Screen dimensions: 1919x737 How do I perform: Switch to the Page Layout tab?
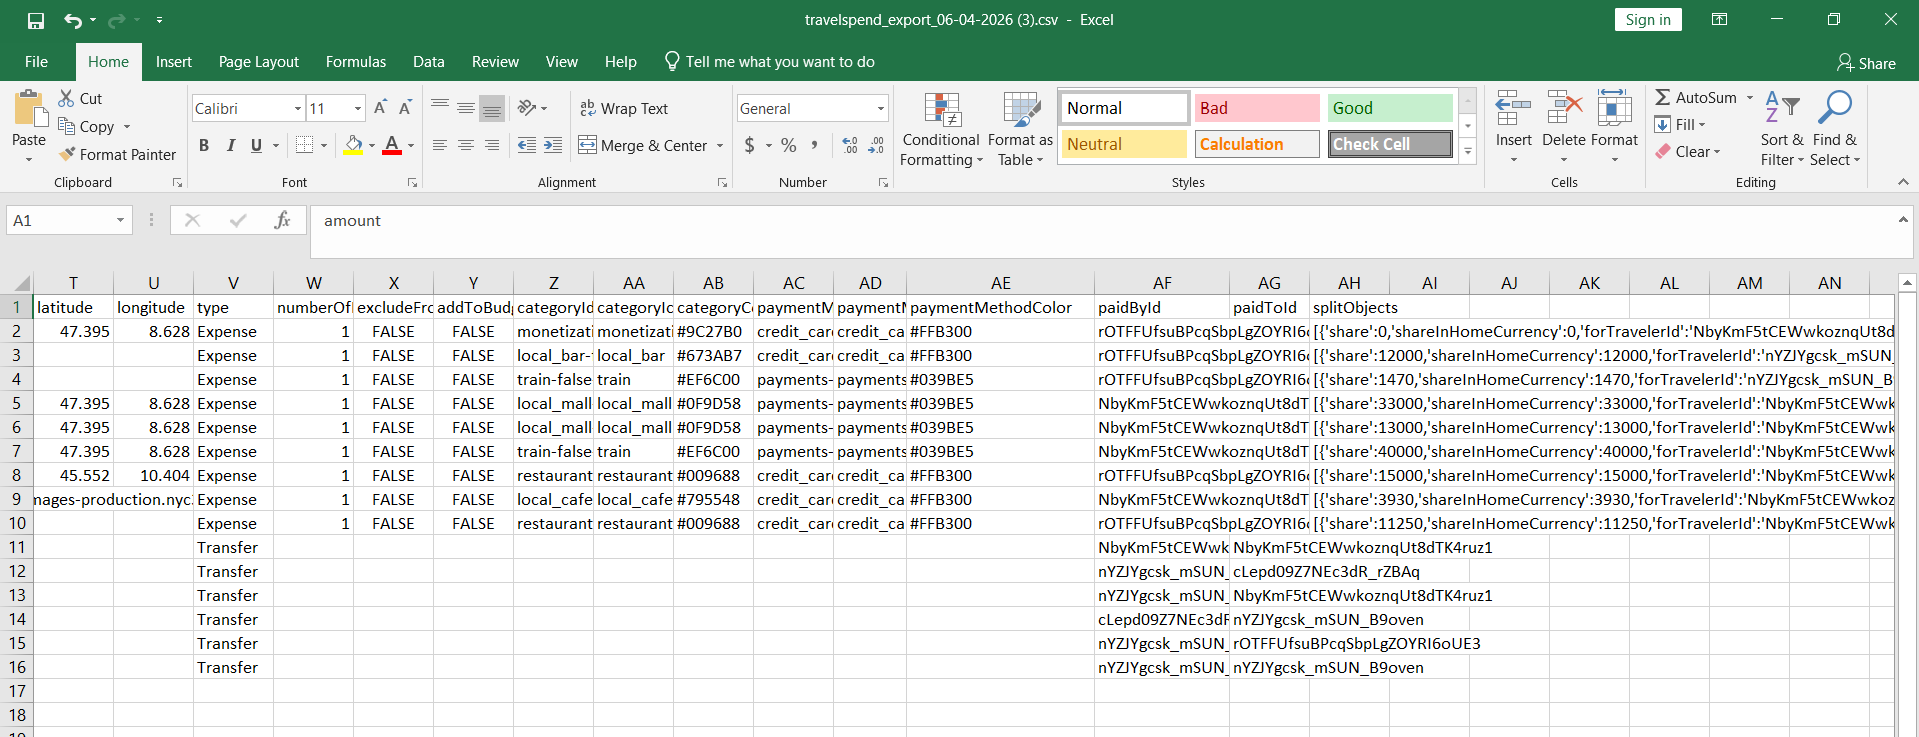tap(259, 62)
